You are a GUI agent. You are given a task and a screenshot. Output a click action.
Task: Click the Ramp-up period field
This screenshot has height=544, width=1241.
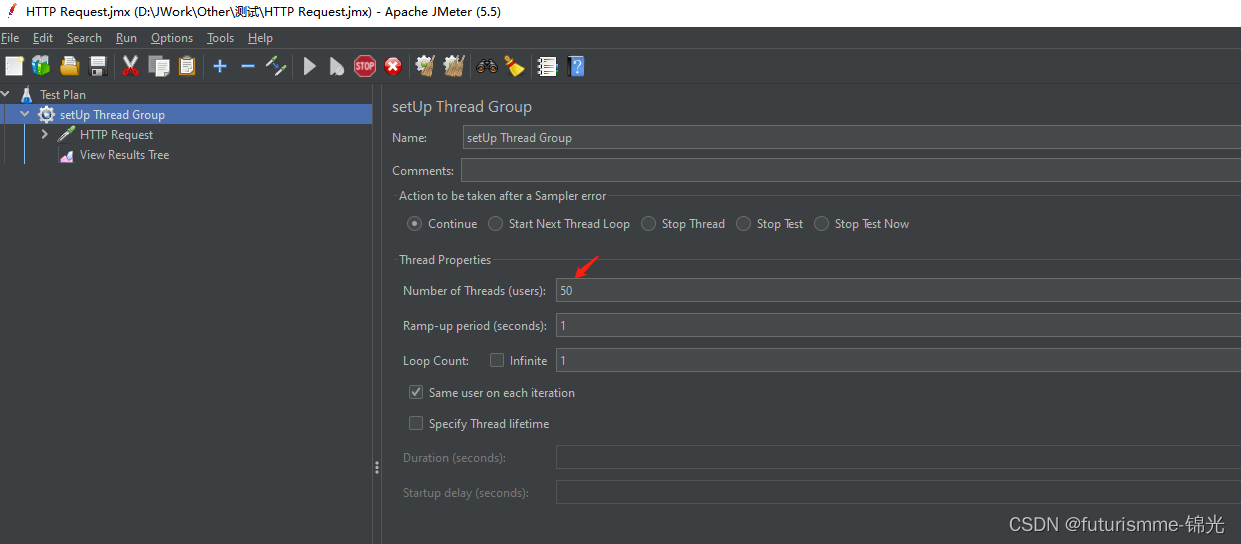pos(898,326)
